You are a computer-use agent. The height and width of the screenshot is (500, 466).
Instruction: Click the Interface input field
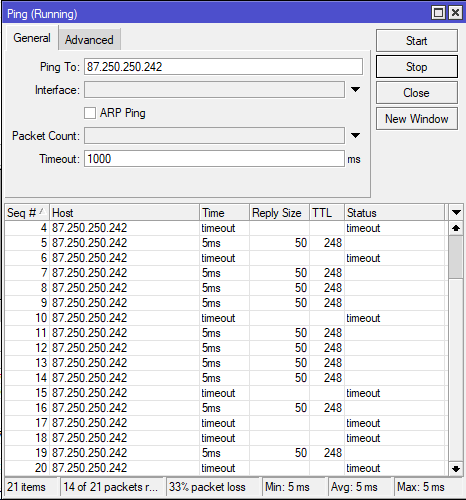click(x=214, y=90)
